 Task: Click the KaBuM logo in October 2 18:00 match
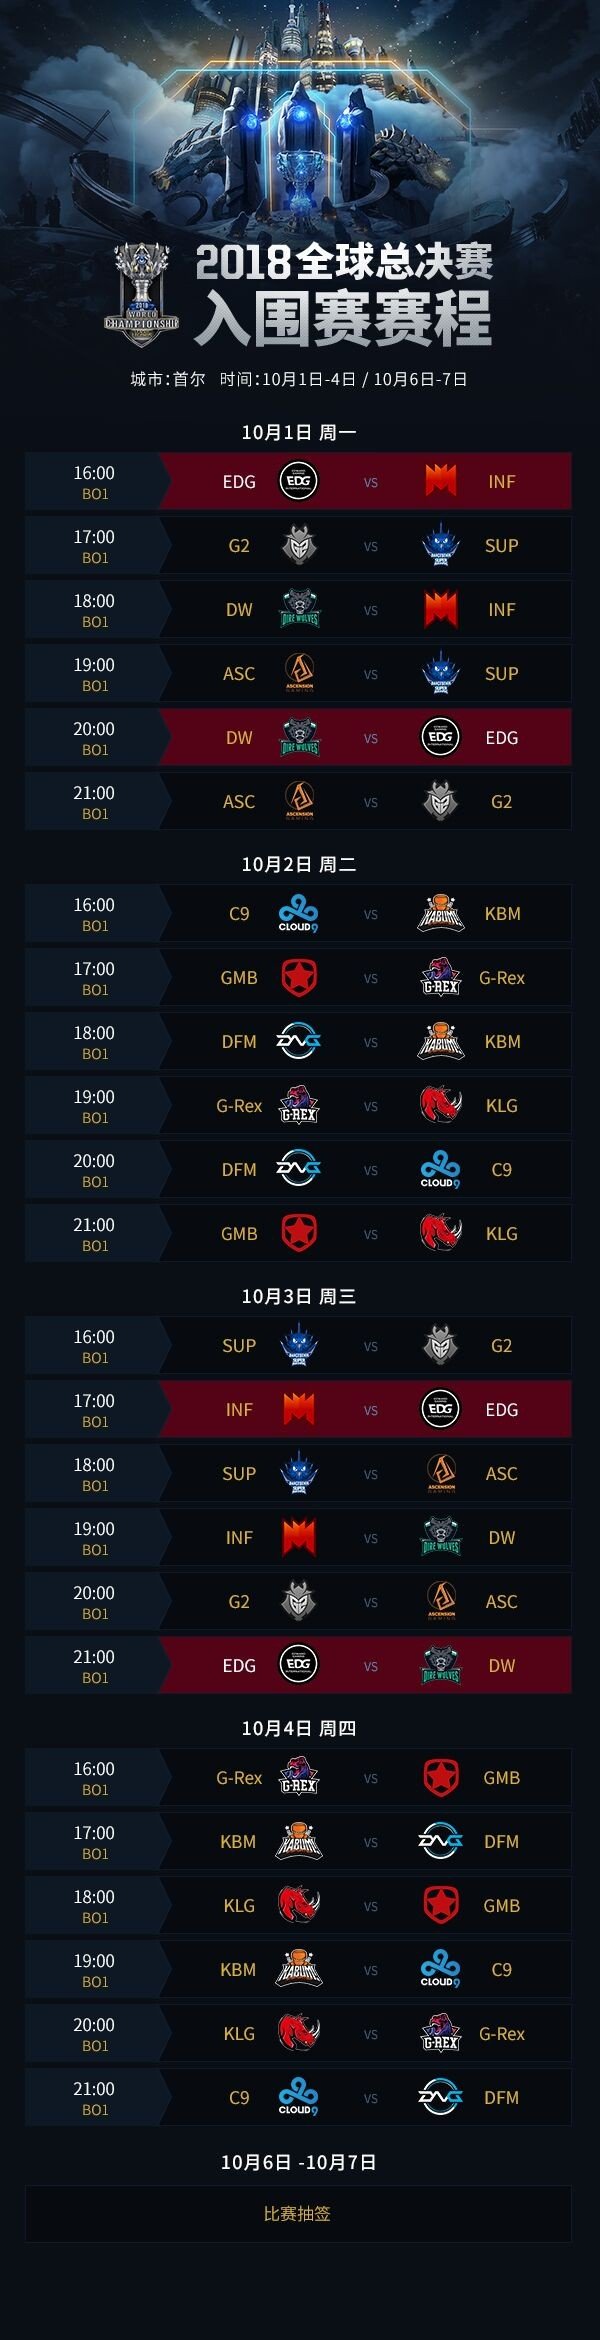pyautogui.click(x=441, y=1041)
